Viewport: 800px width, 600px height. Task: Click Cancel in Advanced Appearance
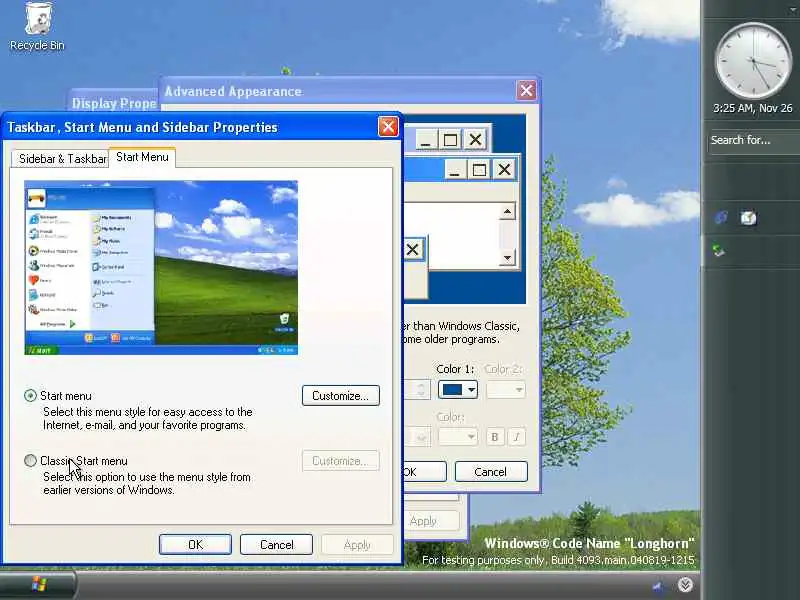pyautogui.click(x=491, y=472)
